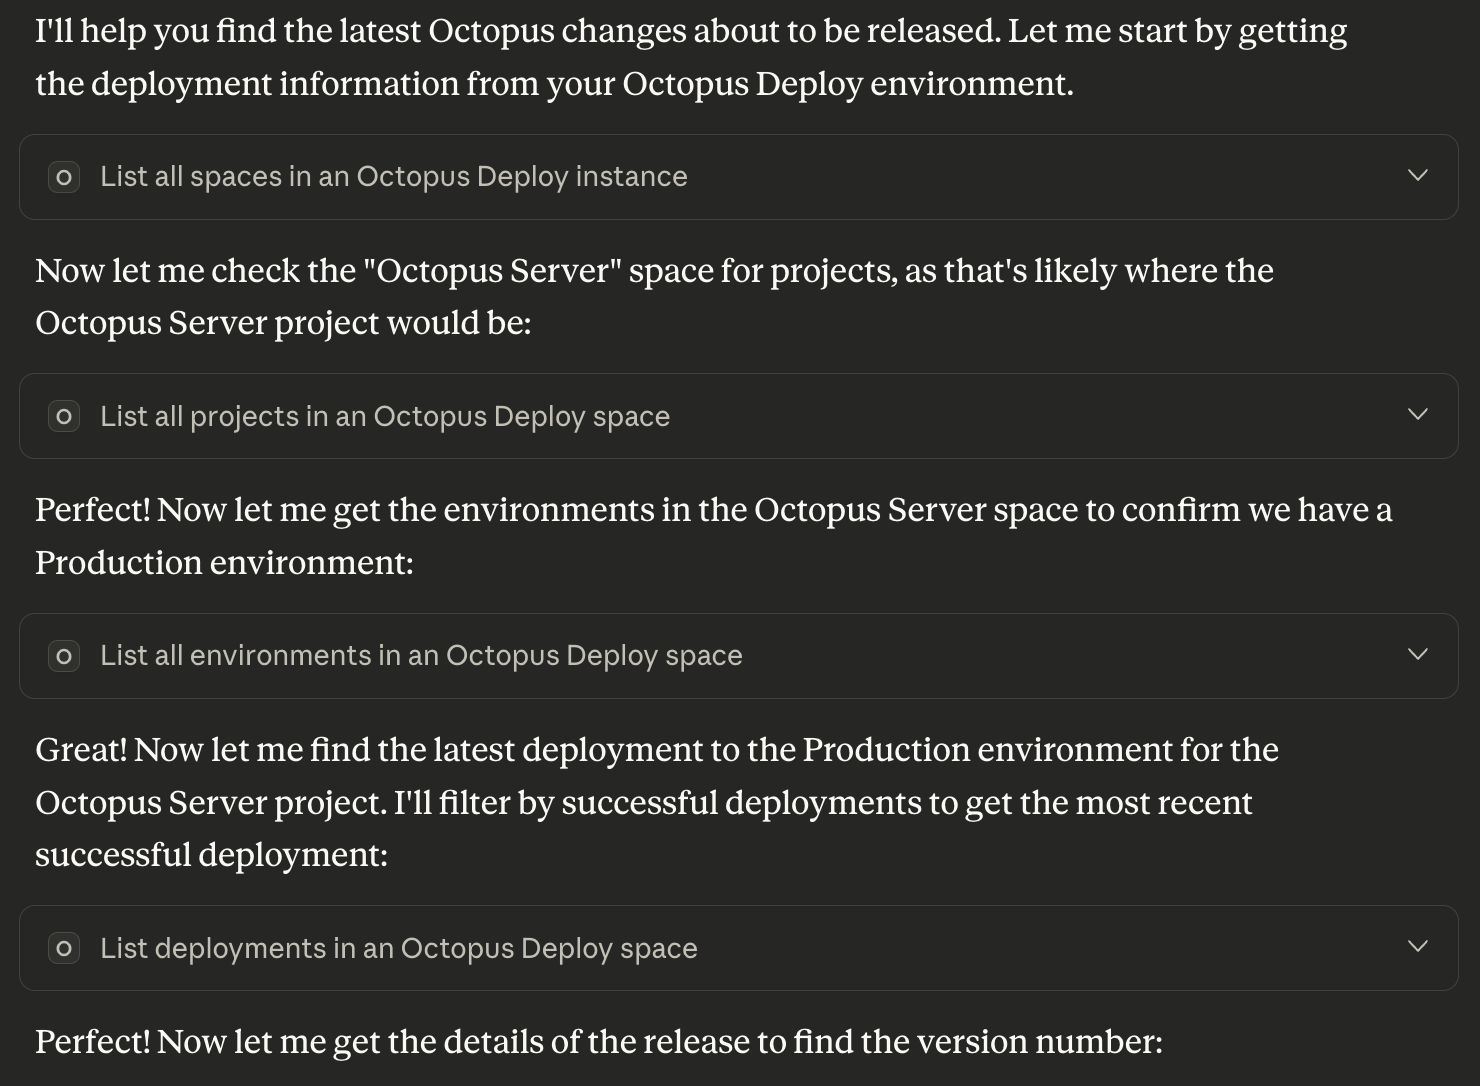Click the Octopus icon beside List all projects
This screenshot has height=1086, width=1480.
pos(63,416)
